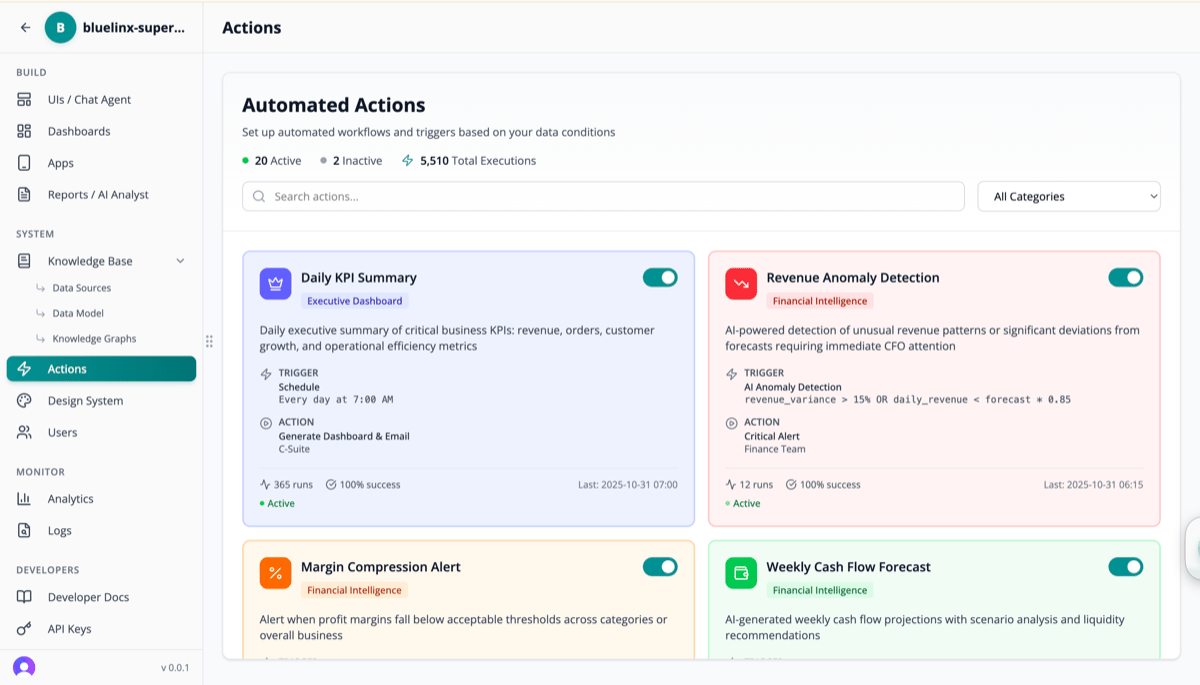
Task: Click the UIs / Chat Agent layout icon
Action: (24, 100)
